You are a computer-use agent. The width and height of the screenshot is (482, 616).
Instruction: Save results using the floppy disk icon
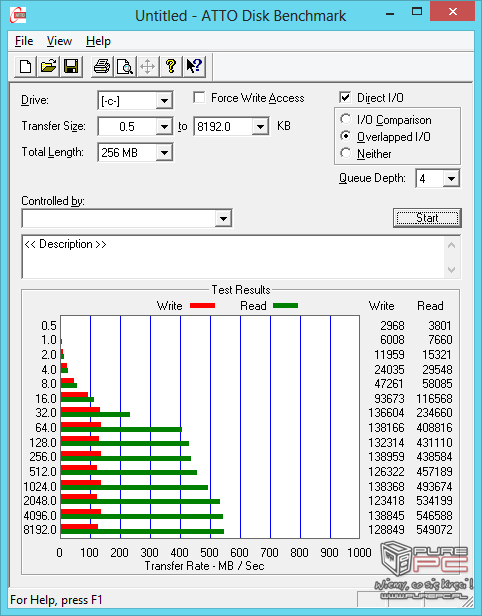(71, 66)
